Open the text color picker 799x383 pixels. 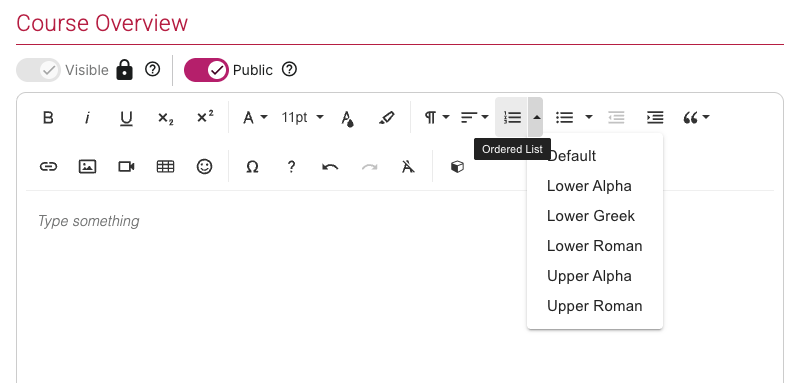348,118
